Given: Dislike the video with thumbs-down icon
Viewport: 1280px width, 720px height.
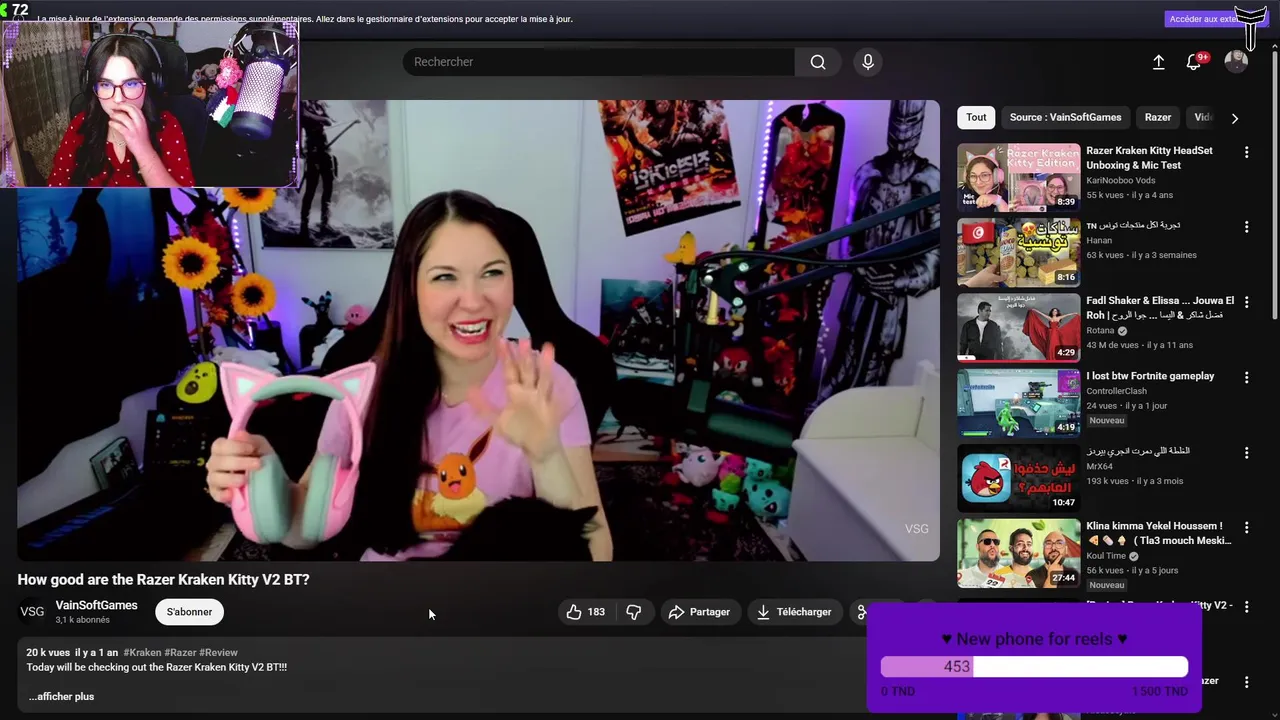Looking at the screenshot, I should coord(634,612).
